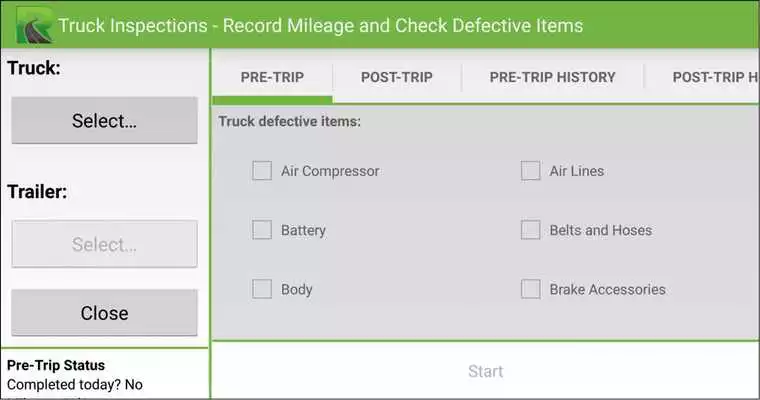Click the Belts and Hoses label
The height and width of the screenshot is (400, 760).
[601, 230]
